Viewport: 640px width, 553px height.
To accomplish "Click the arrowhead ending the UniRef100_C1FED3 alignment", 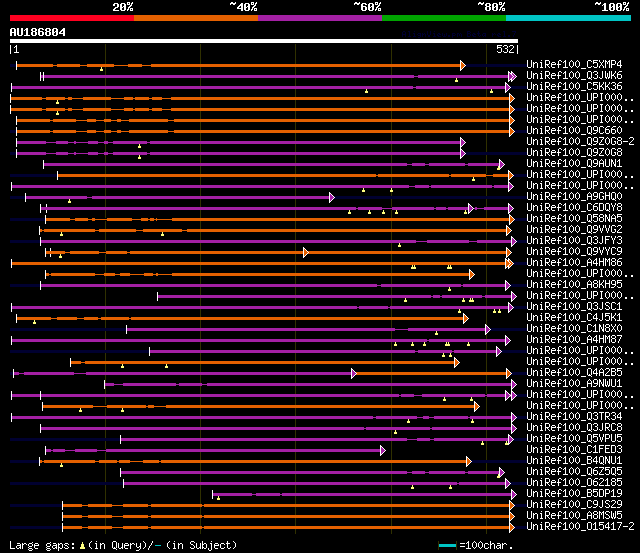I will pos(383,451).
